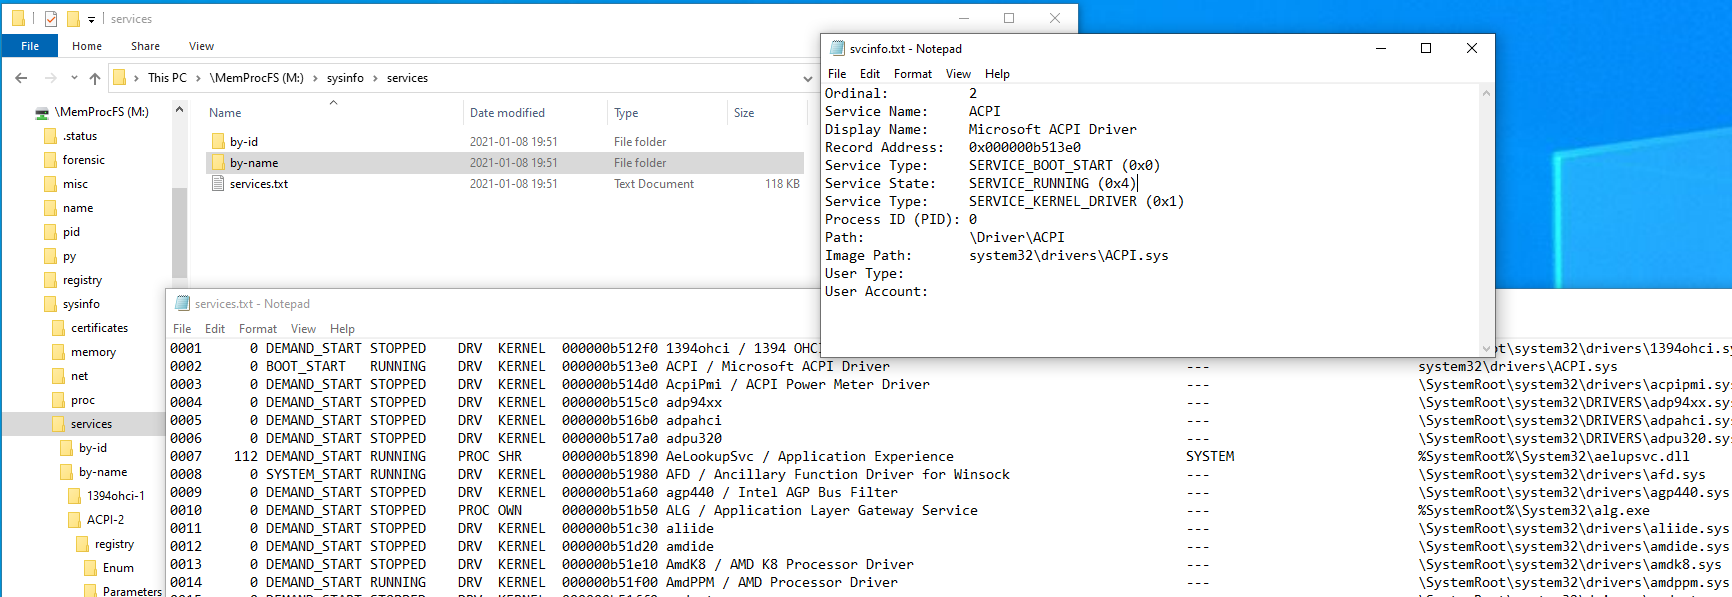1732x597 pixels.
Task: Select forensic folder in navigation tree
Action: tap(84, 160)
